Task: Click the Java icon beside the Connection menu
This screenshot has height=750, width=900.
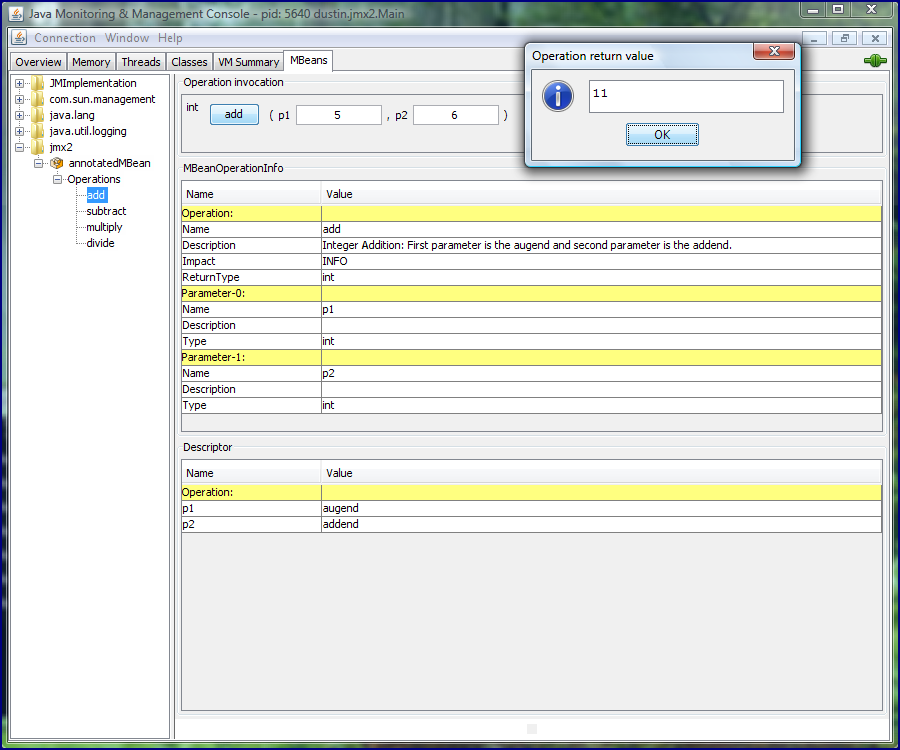Action: click(x=19, y=38)
